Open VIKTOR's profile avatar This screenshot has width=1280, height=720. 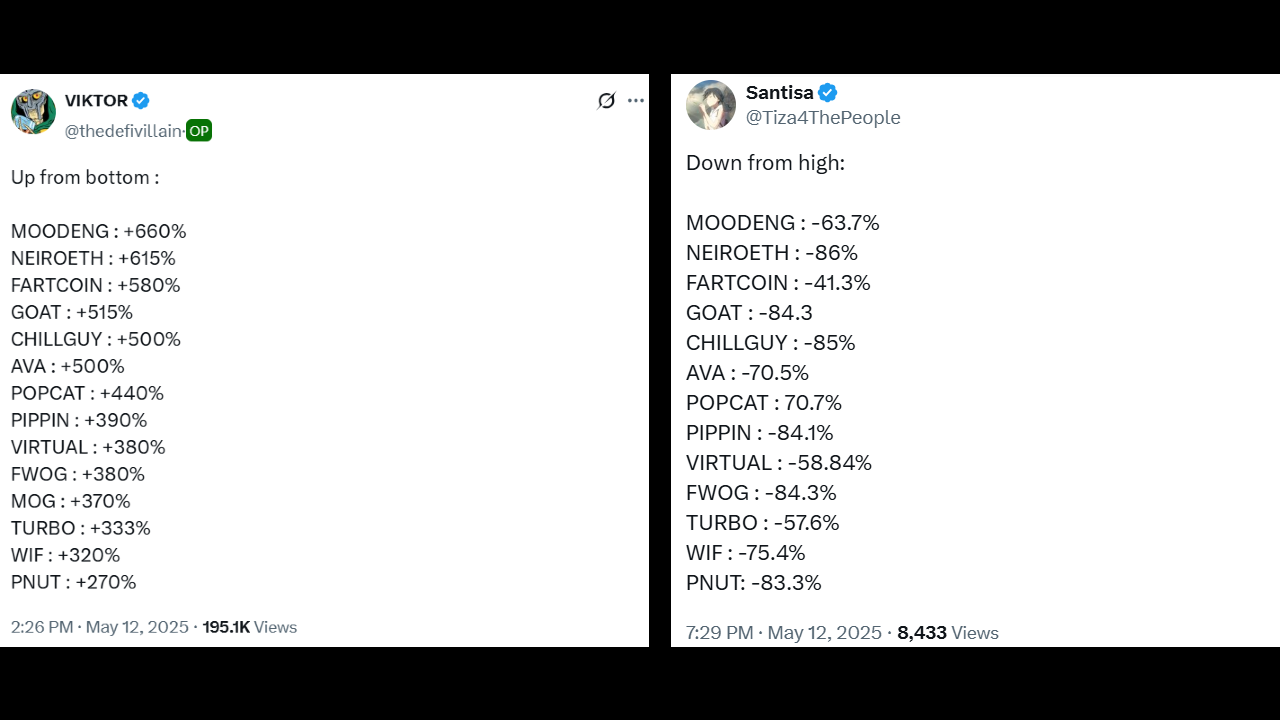point(33,111)
